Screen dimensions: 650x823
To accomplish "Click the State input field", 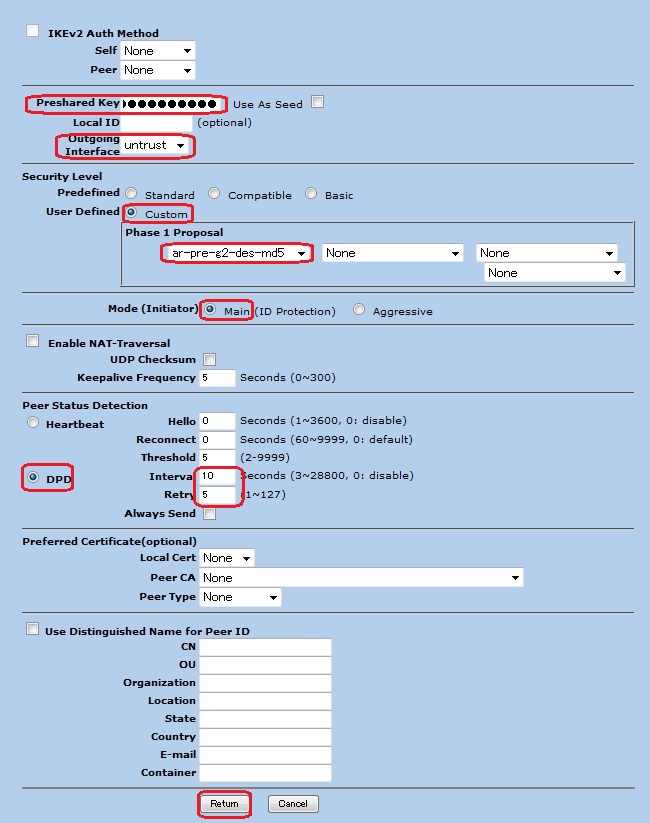I will 265,719.
